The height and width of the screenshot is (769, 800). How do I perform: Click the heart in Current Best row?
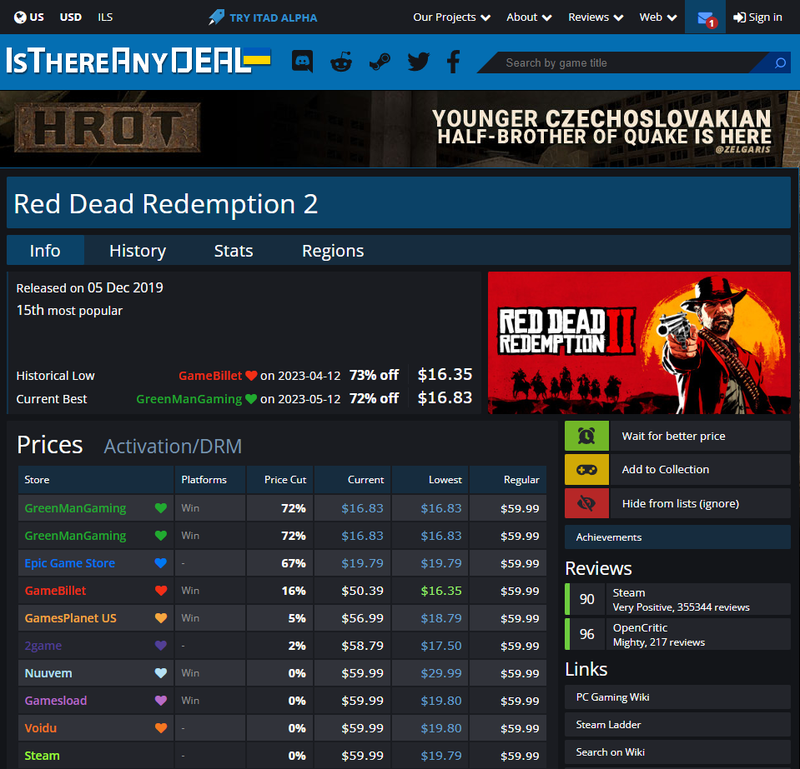pos(251,399)
